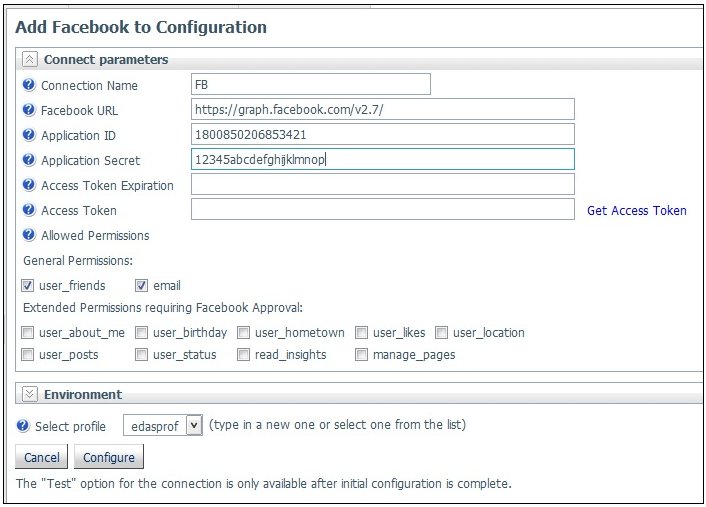Click help icon next to Access Token
Image resolution: width=706 pixels, height=507 pixels.
(x=29, y=210)
